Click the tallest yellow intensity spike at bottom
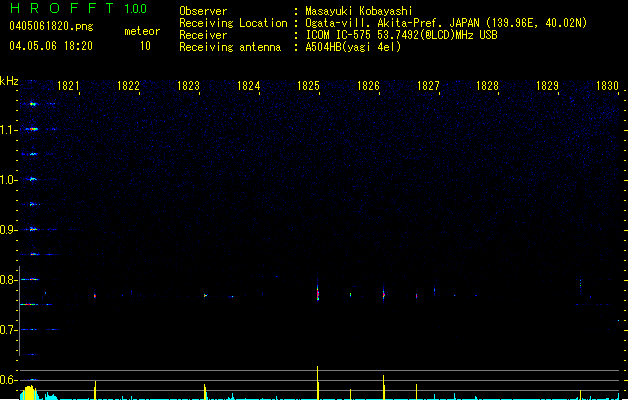The image size is (629, 400). coord(318,383)
